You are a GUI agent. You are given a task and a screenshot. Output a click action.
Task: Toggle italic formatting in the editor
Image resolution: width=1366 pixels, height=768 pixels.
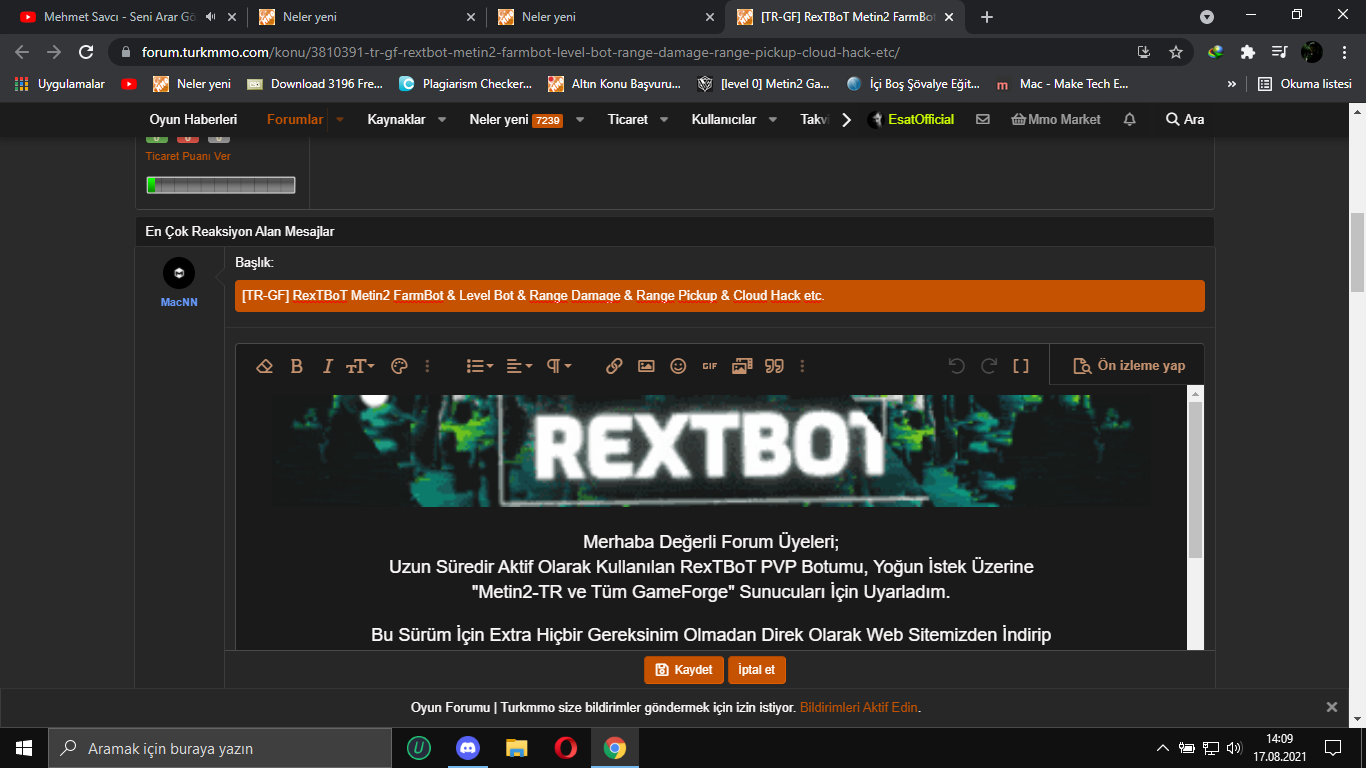click(x=327, y=366)
